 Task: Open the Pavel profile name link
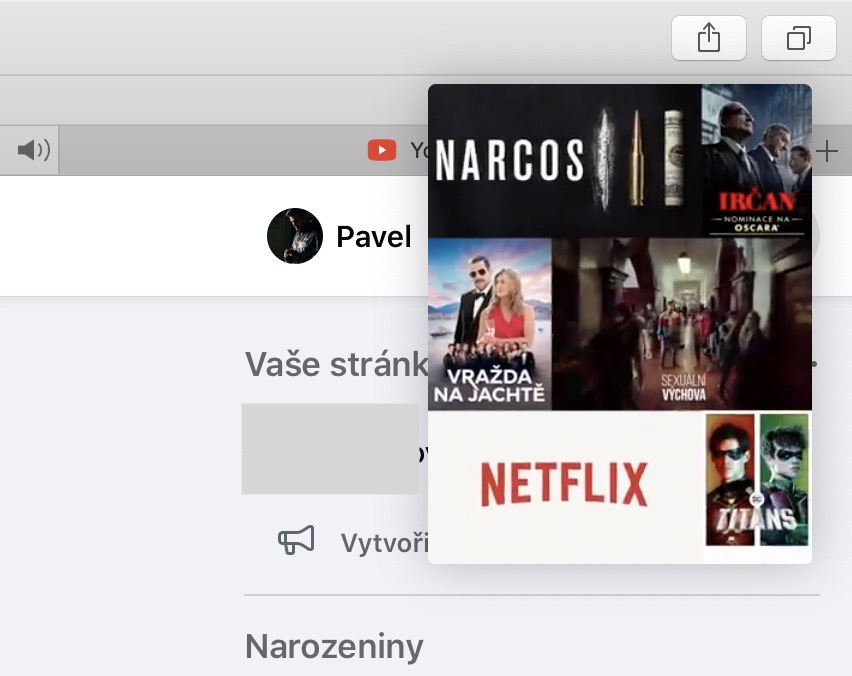(x=374, y=237)
